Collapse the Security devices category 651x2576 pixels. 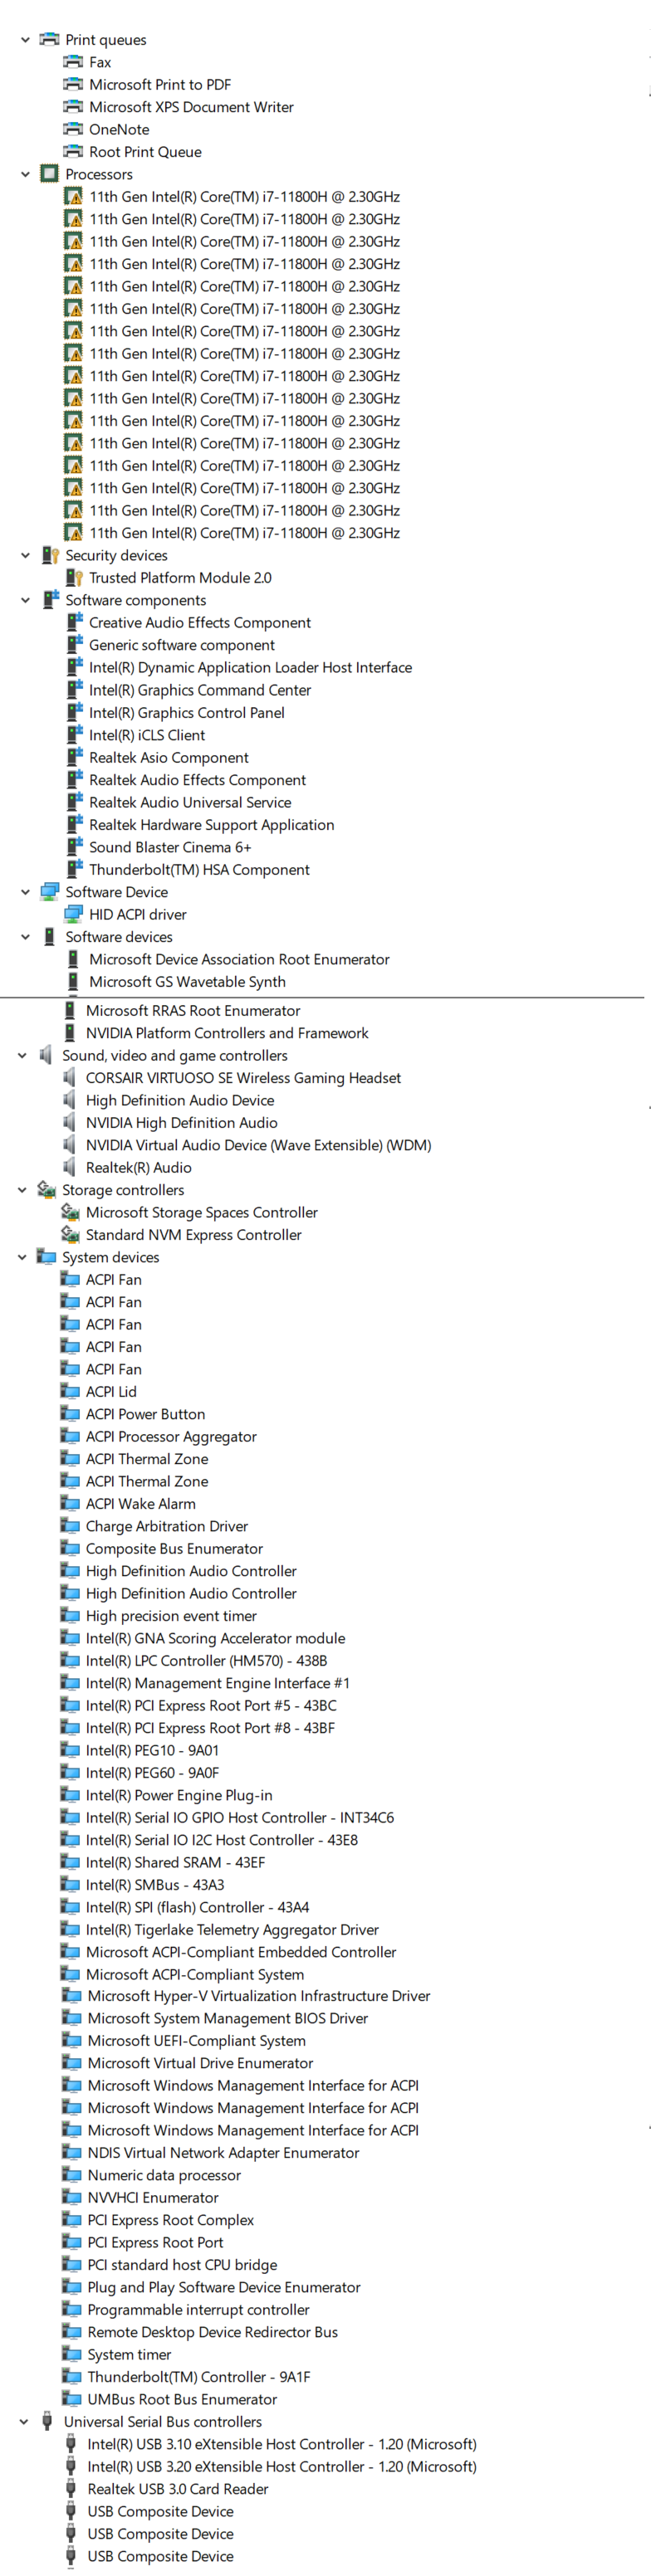click(x=25, y=555)
